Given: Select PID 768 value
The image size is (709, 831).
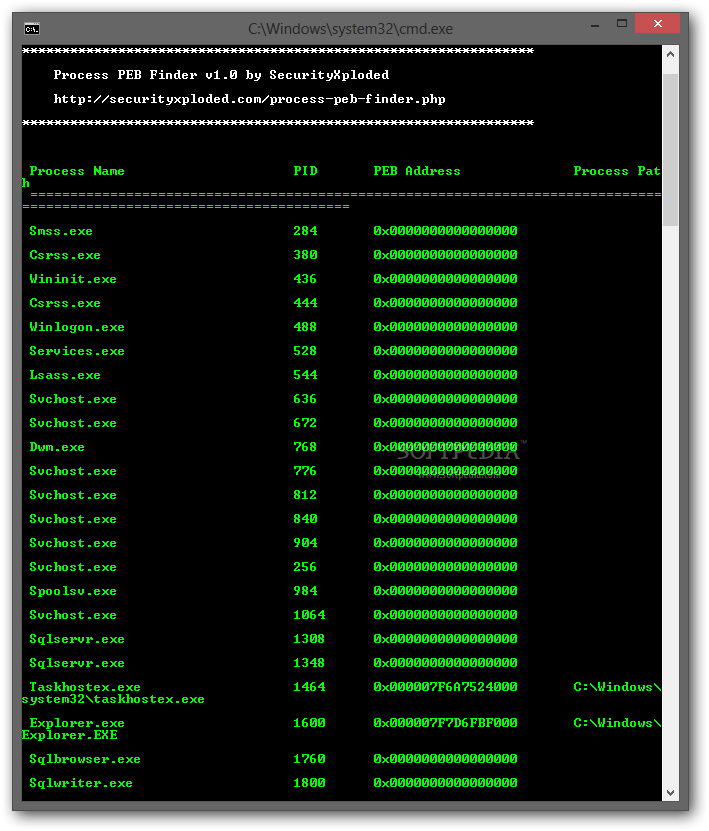Looking at the screenshot, I should [x=305, y=447].
